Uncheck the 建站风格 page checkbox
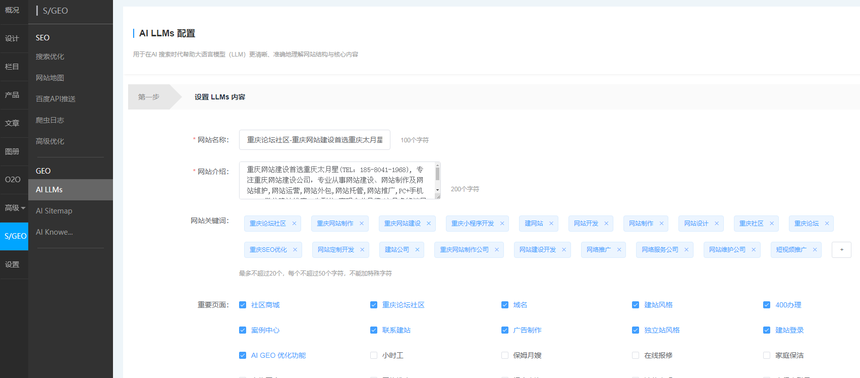Screen dimensions: 860x378 pyautogui.click(x=636, y=304)
